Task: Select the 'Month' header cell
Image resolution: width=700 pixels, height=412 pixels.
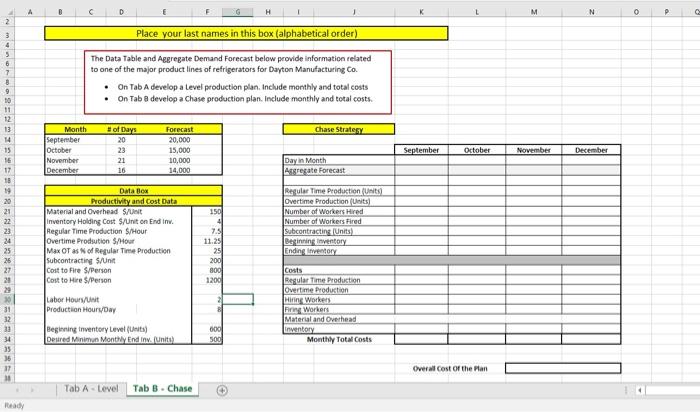Action: point(75,129)
